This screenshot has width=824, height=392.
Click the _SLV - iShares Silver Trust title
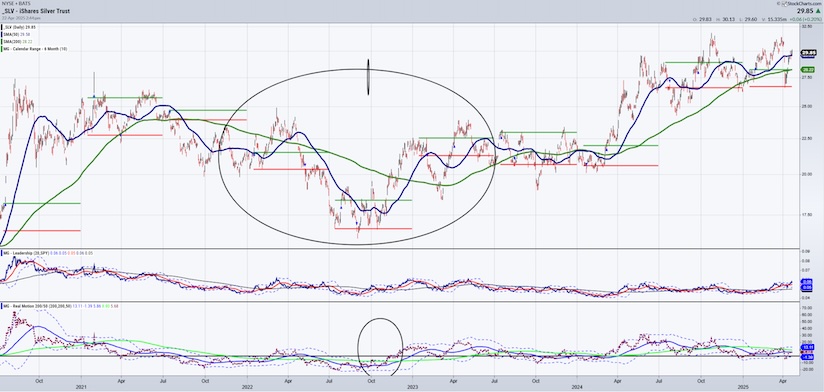pos(36,11)
